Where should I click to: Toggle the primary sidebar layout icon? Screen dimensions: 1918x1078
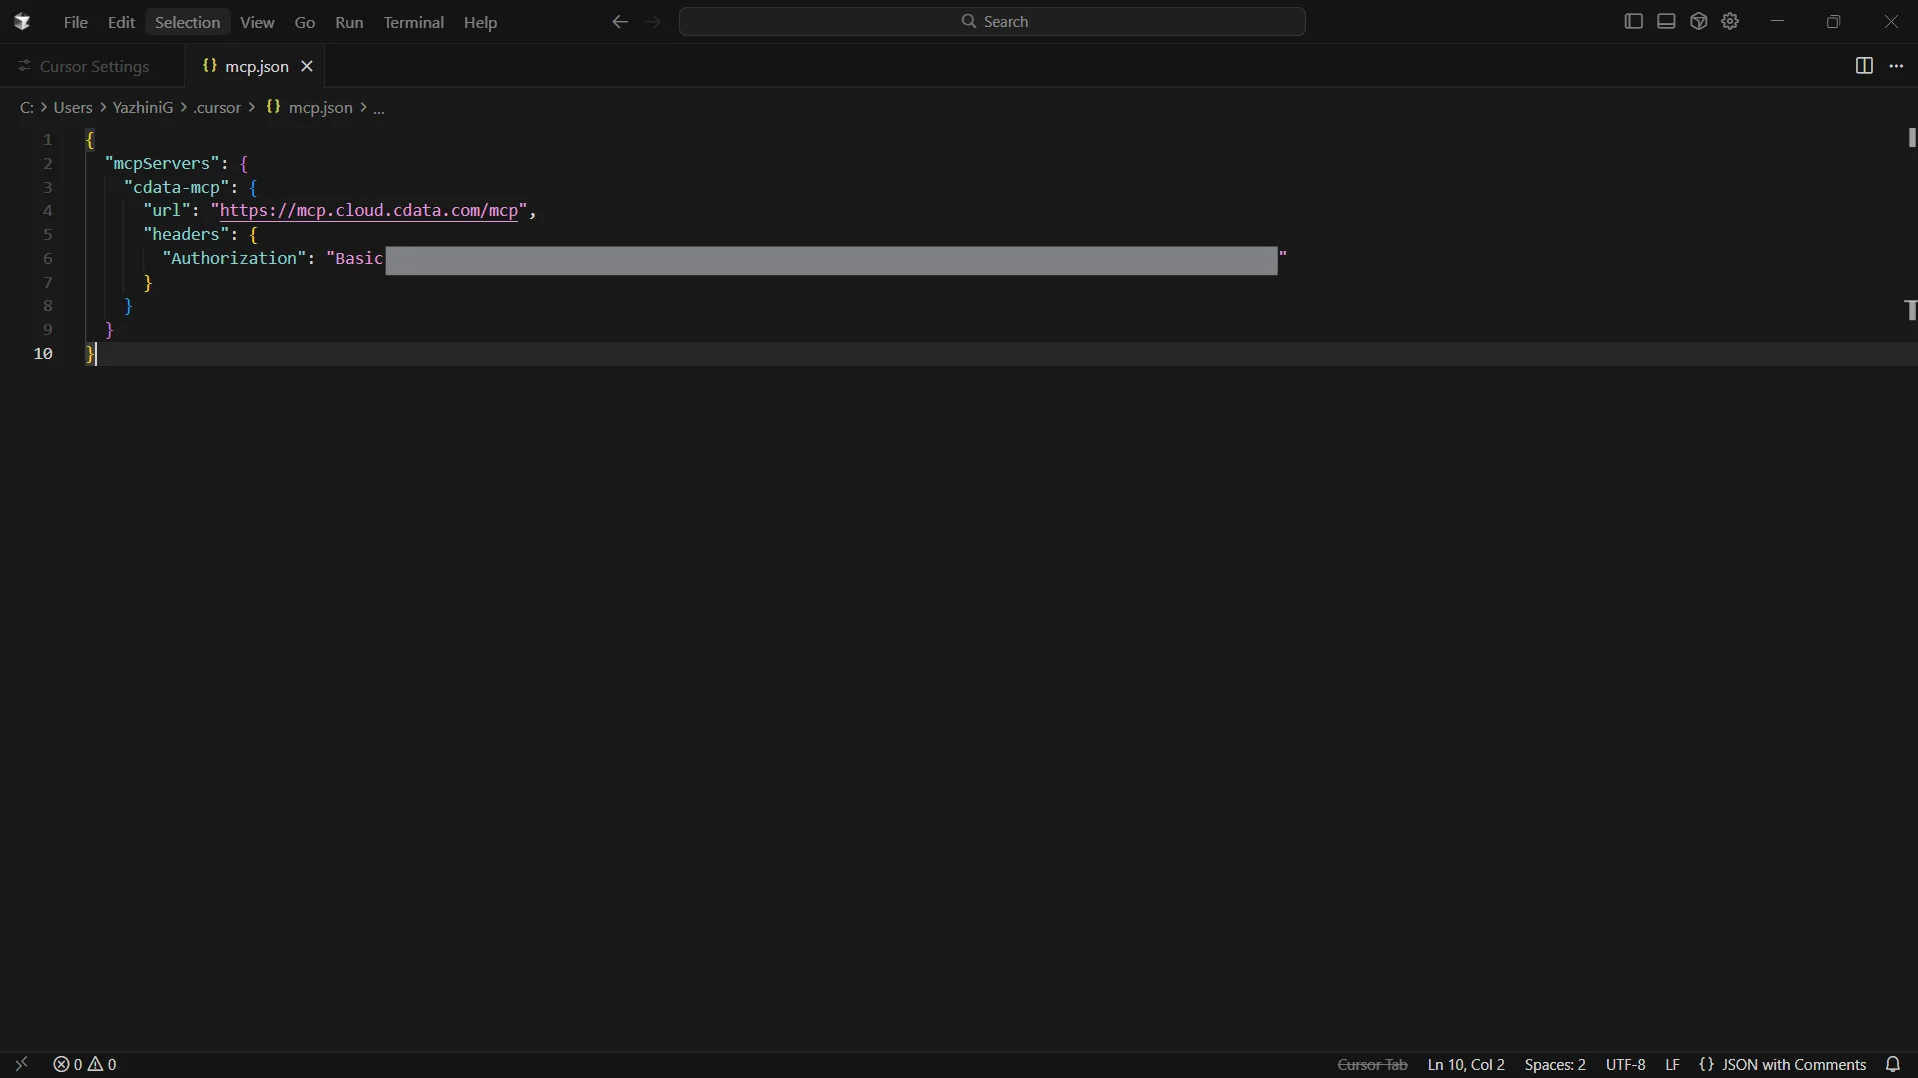pos(1633,22)
